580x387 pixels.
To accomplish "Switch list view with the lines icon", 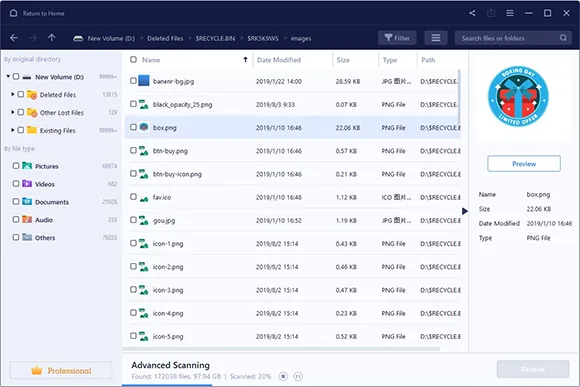I will tap(436, 38).
